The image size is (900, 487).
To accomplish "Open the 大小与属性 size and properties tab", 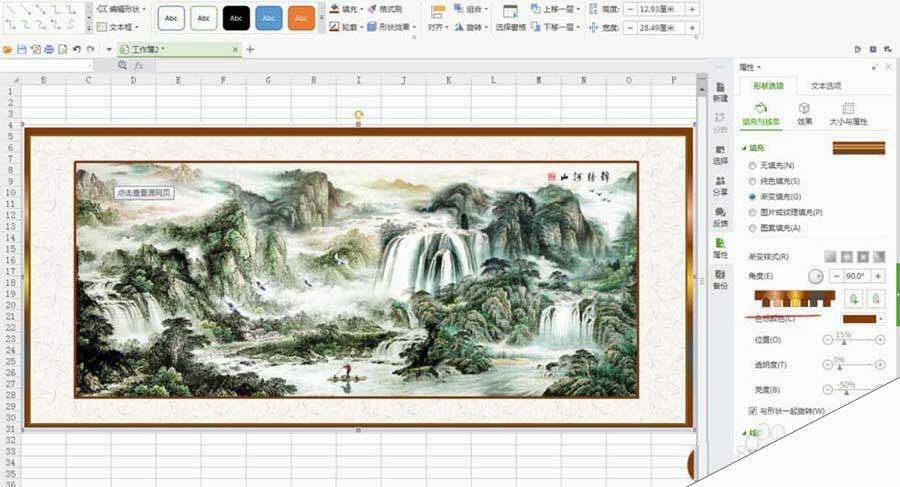I will click(848, 115).
